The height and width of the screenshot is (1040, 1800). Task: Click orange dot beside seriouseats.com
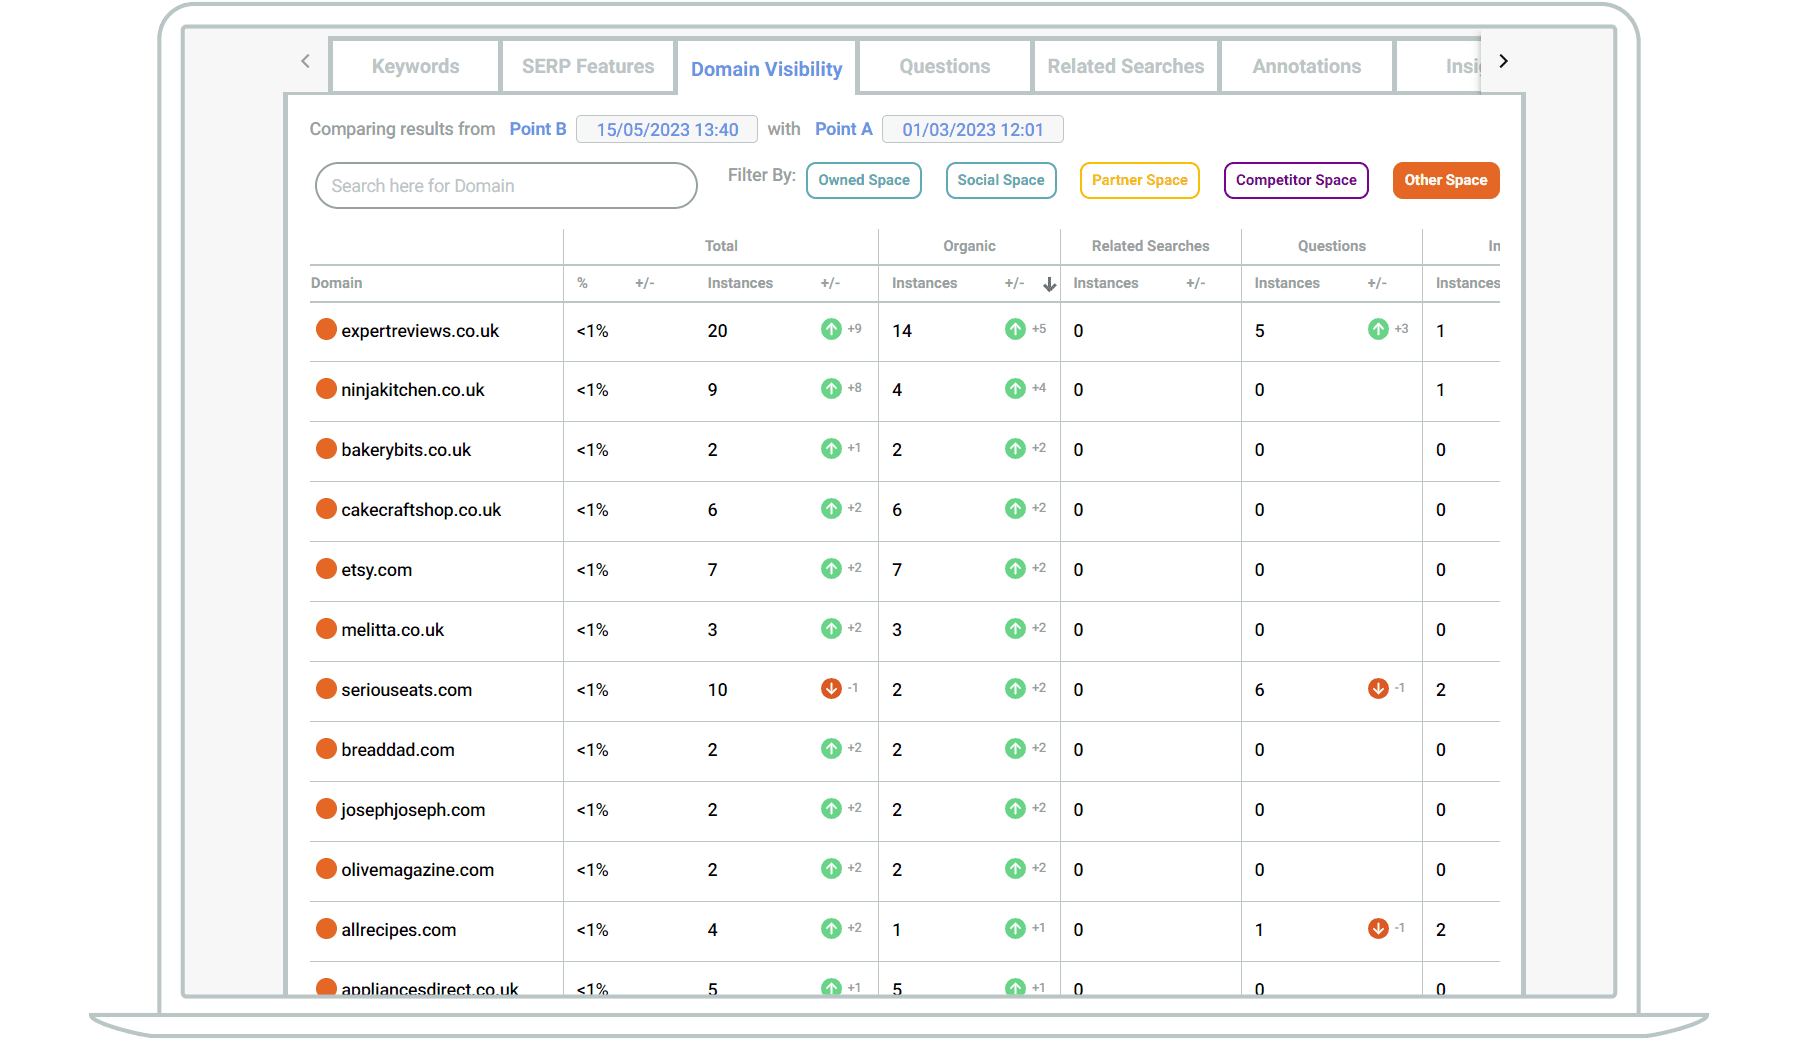click(326, 688)
